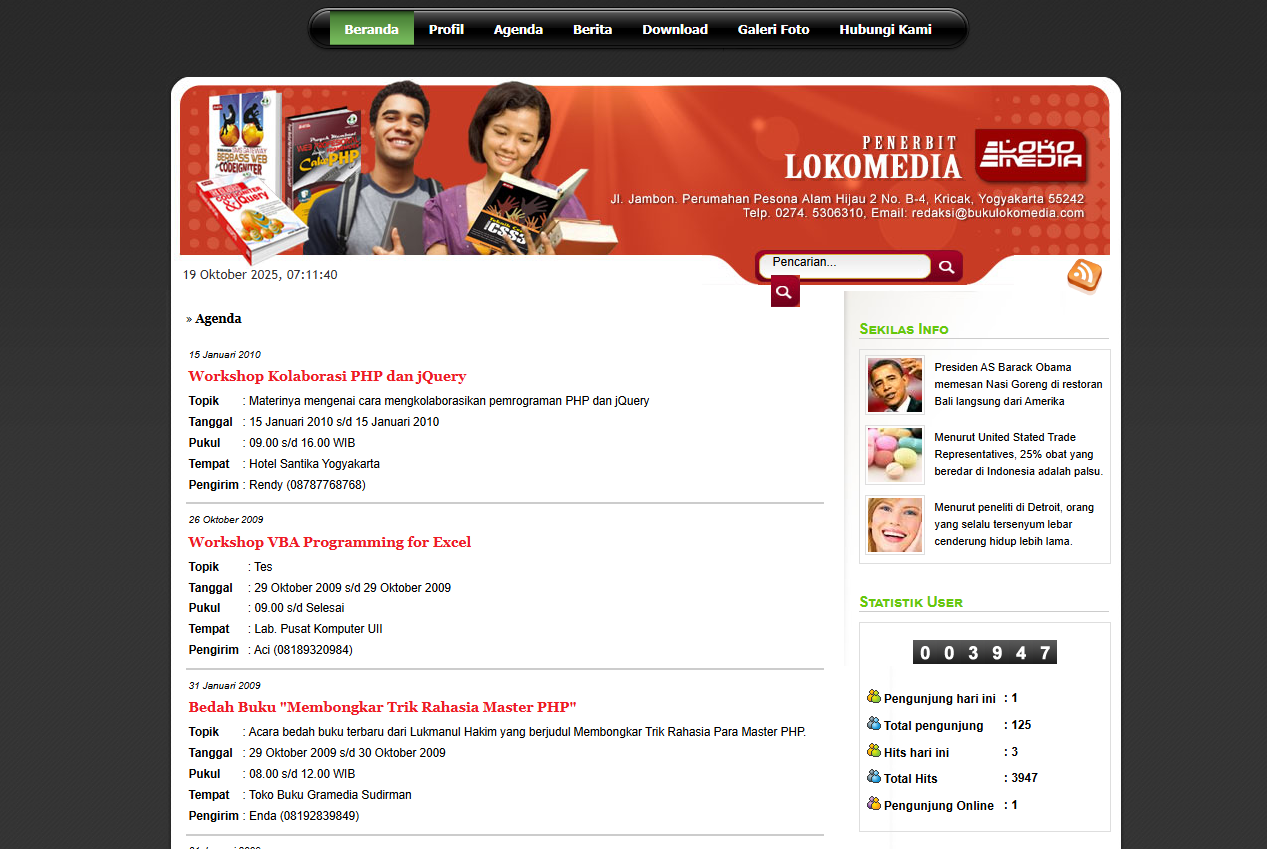Click the magnifier button inside search bar
Screen dimensions: 1267x849
tap(946, 266)
